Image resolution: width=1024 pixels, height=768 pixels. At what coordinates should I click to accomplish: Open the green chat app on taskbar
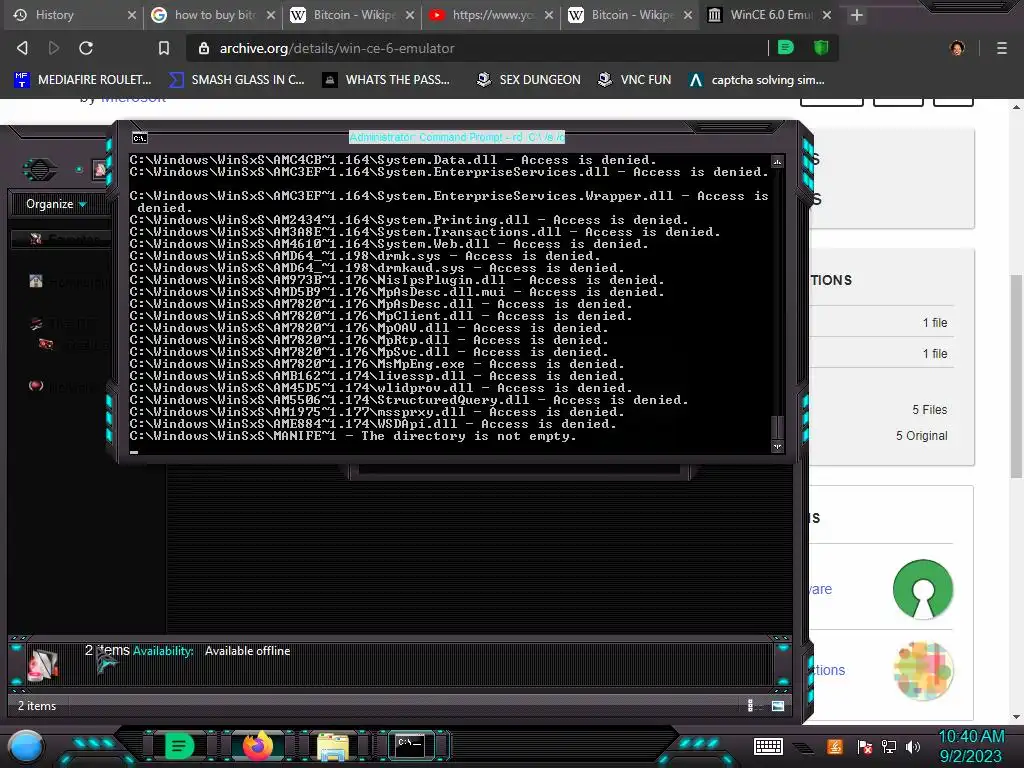pos(179,745)
